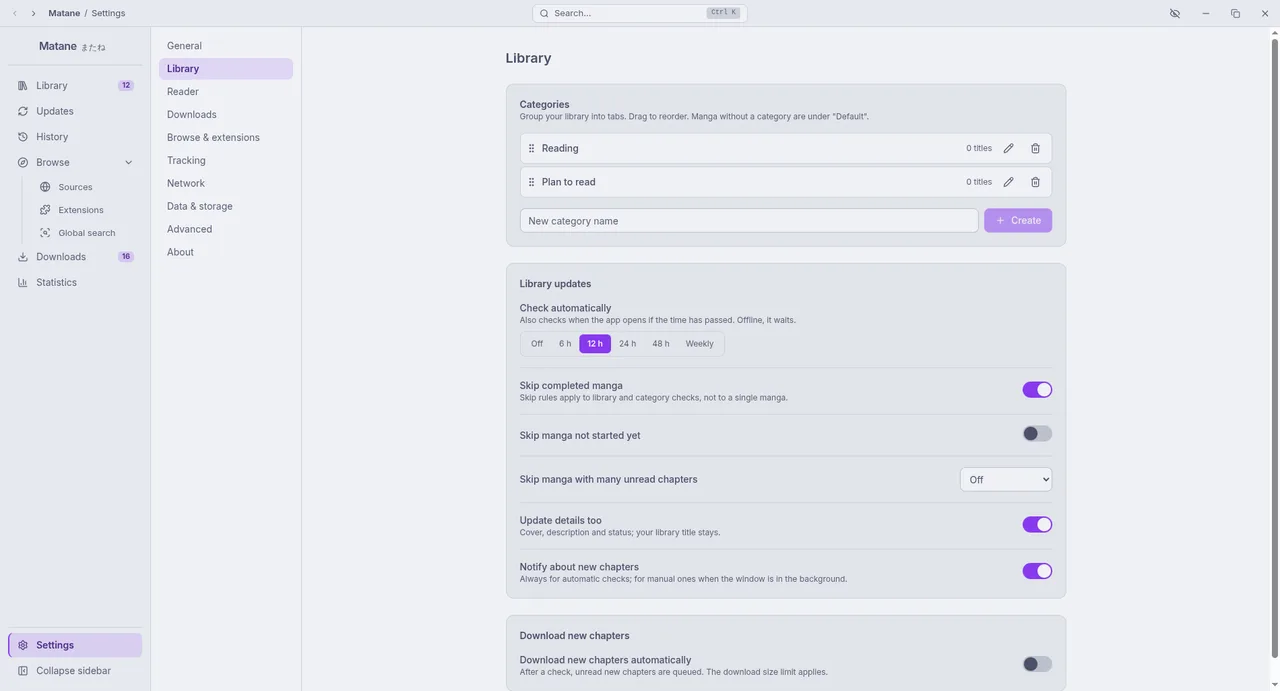Open Extensions under Browse
The image size is (1280, 691).
86,210
